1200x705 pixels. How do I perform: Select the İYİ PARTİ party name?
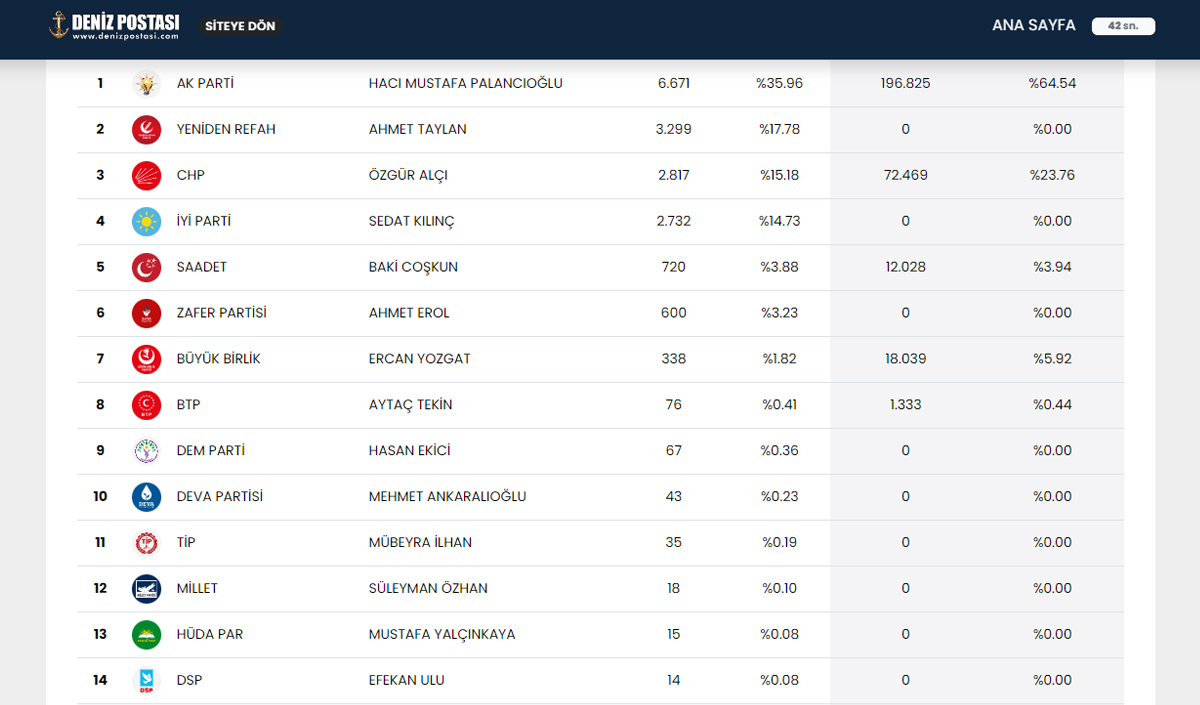click(x=204, y=221)
